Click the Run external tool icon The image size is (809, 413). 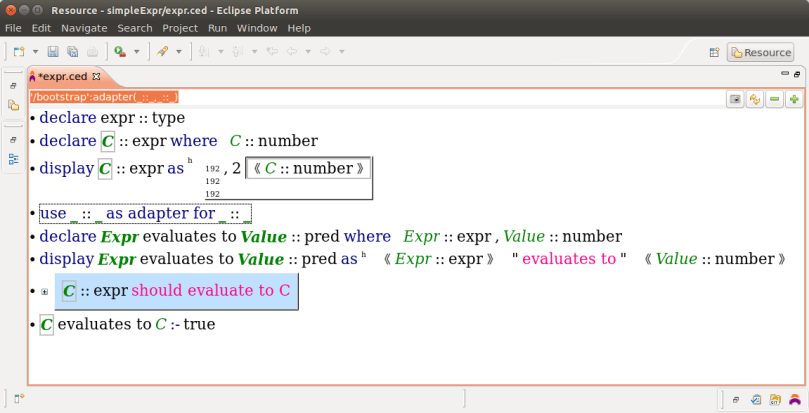119,52
